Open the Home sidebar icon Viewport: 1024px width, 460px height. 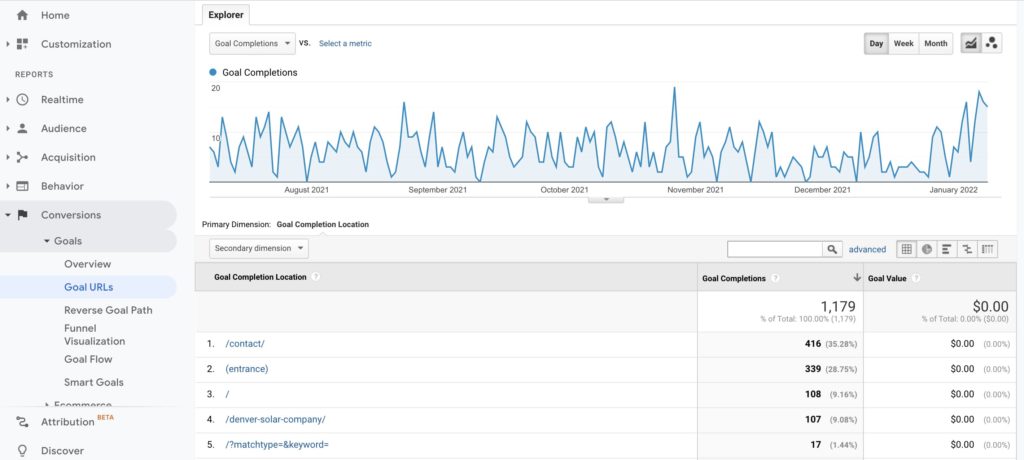tap(22, 15)
